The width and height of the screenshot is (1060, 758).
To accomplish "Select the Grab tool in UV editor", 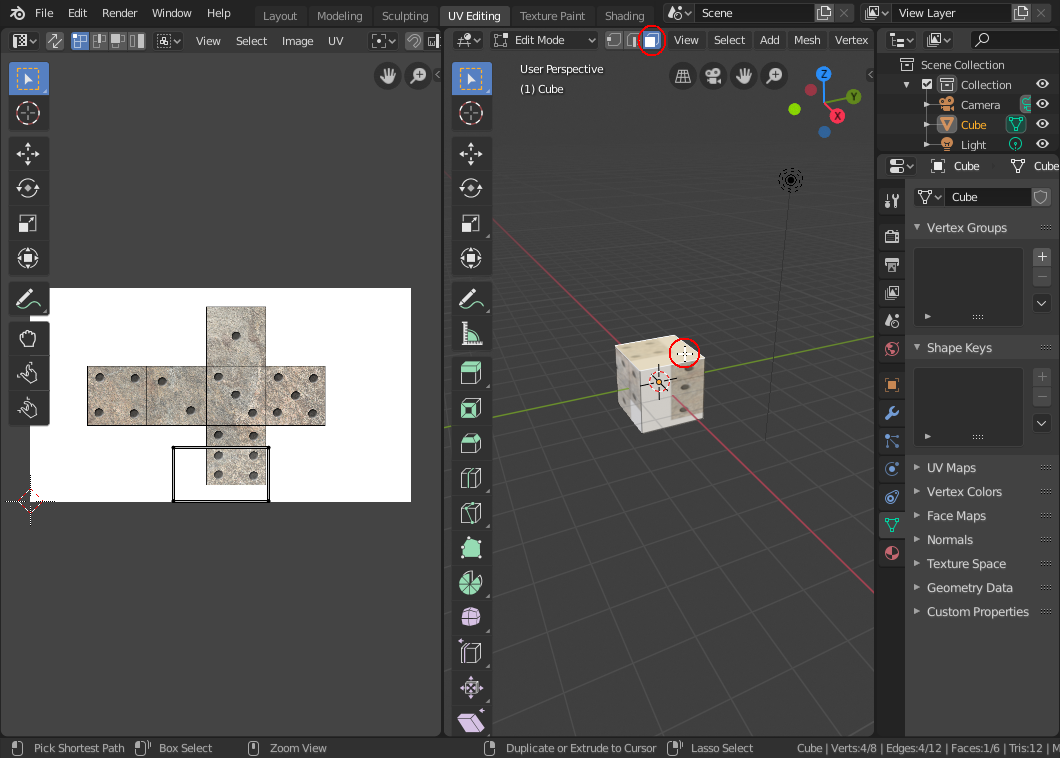I will [28, 338].
